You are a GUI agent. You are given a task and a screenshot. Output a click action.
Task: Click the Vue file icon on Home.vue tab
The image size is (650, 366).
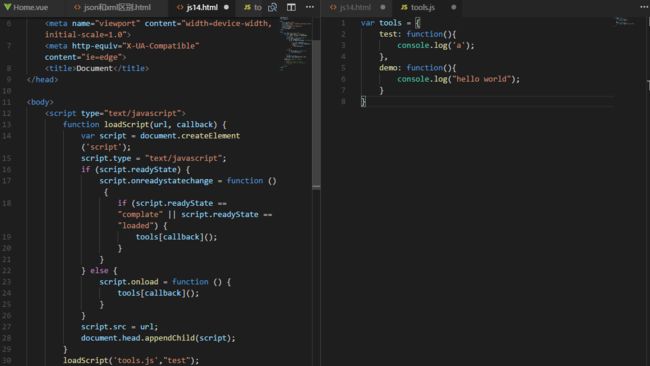tap(7, 7)
